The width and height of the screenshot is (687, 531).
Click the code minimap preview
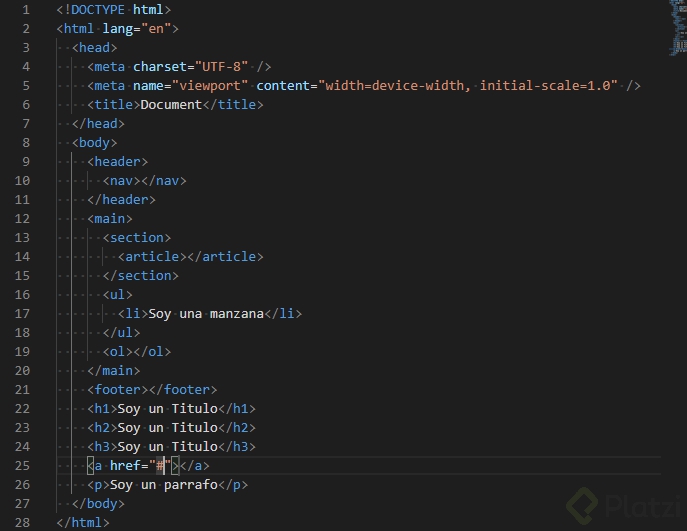(677, 28)
